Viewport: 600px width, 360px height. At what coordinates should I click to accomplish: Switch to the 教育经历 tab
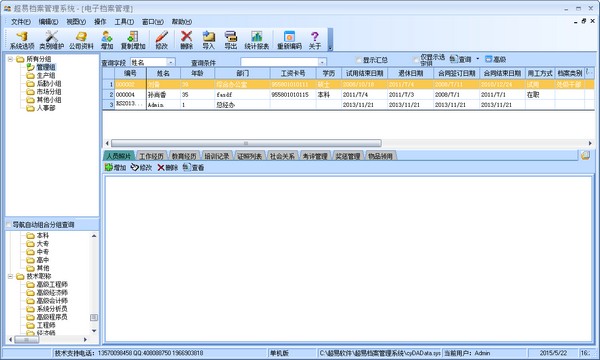(184, 156)
